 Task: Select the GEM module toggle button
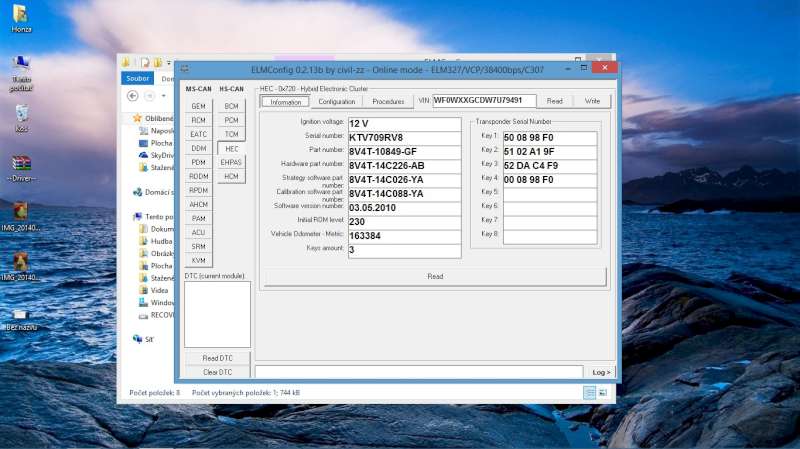point(198,106)
